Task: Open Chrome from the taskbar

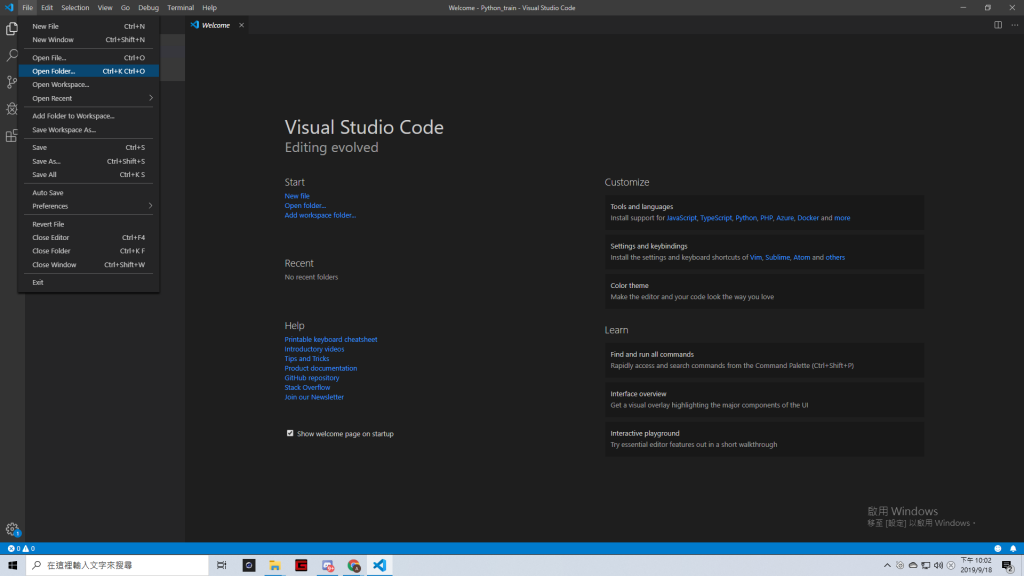Action: (x=353, y=565)
